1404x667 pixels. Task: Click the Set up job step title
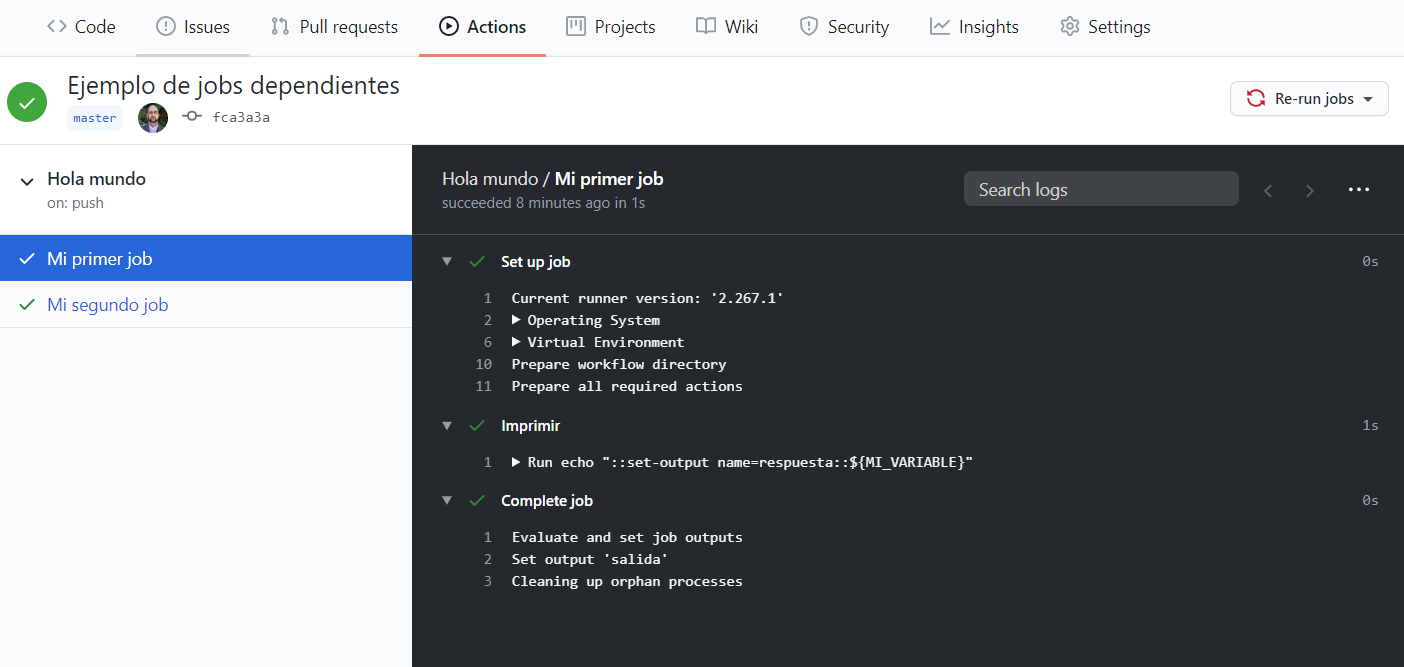pos(536,262)
